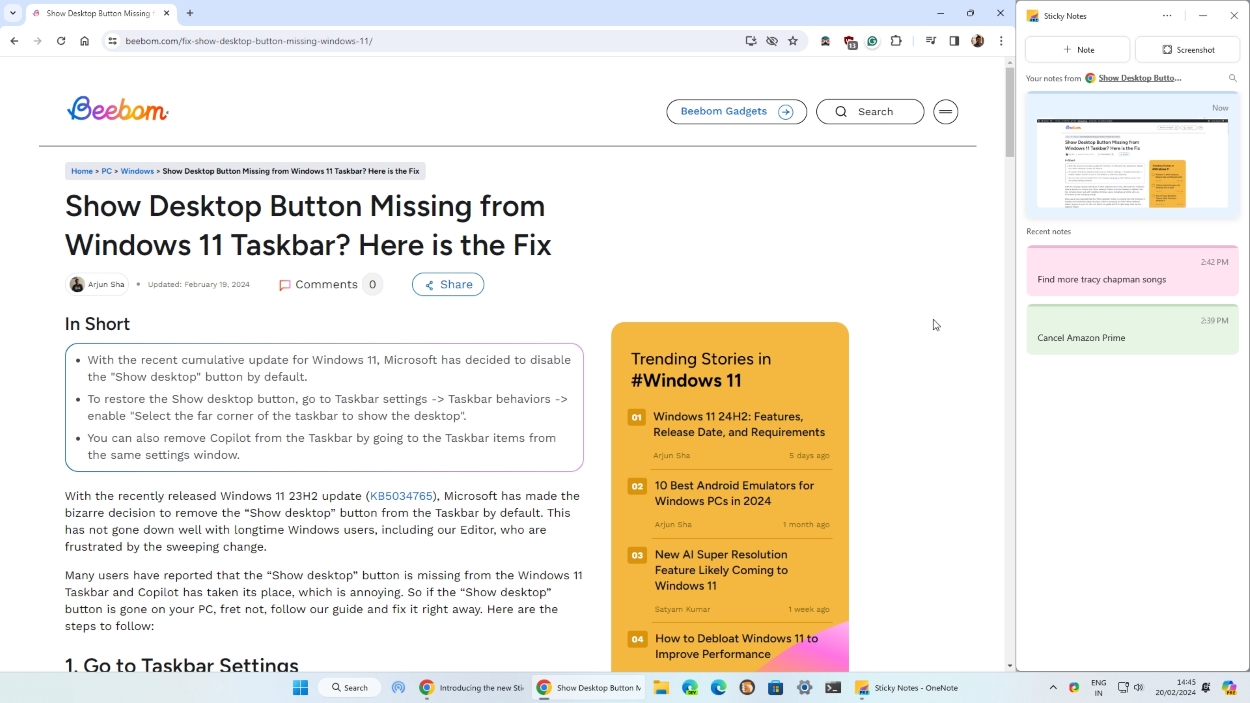Viewport: 1250px width, 703px height.
Task: Toggle the bookmark star for this page
Action: [x=793, y=41]
